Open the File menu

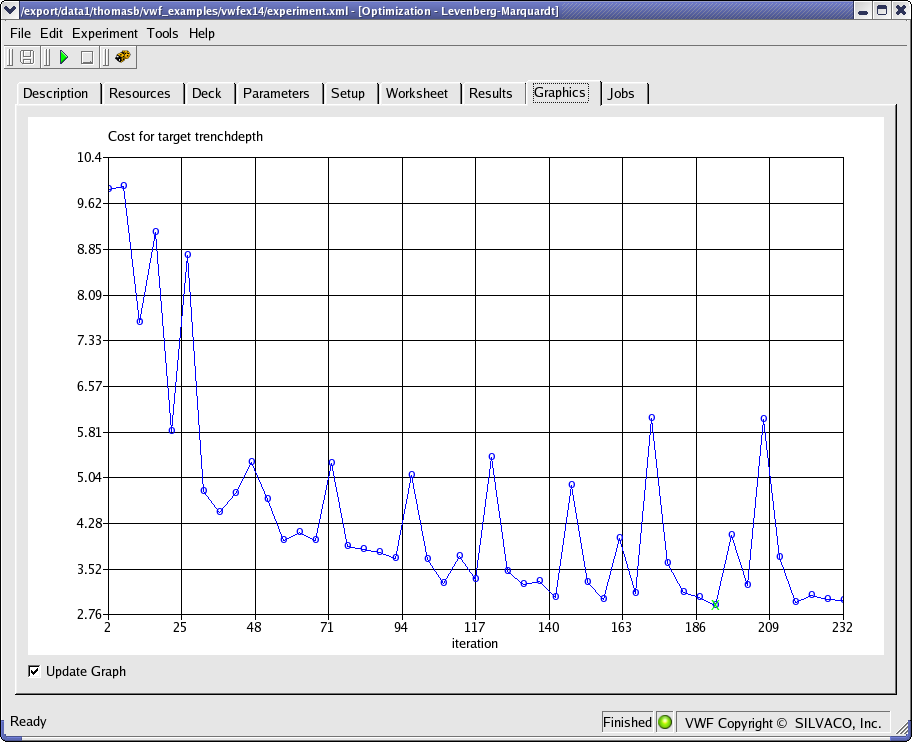[20, 34]
